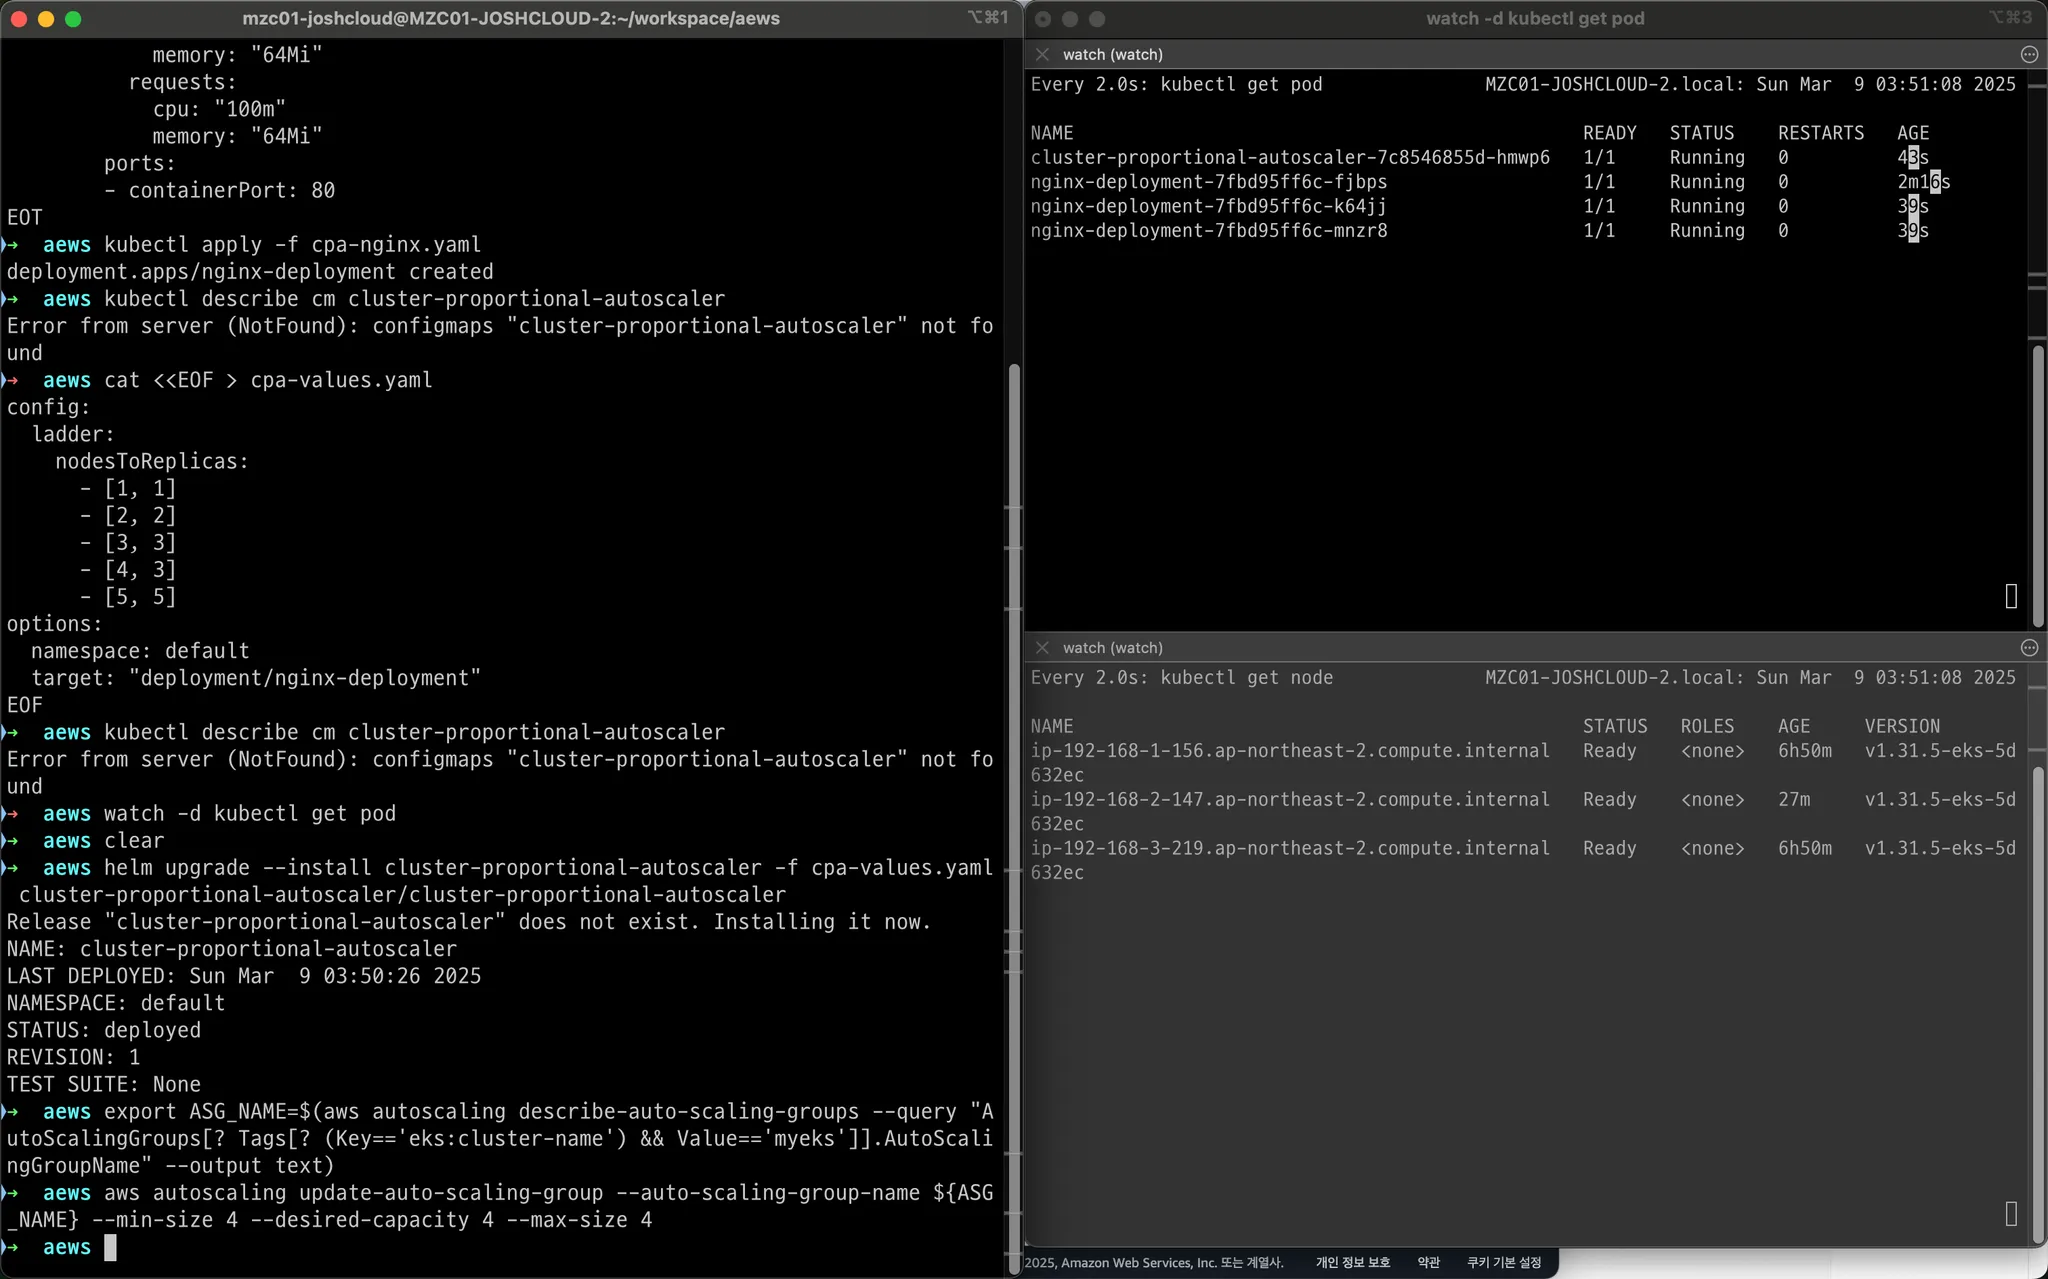The width and height of the screenshot is (2048, 1279).
Task: Select the top 'watch (watch)' pane title
Action: (x=1112, y=54)
